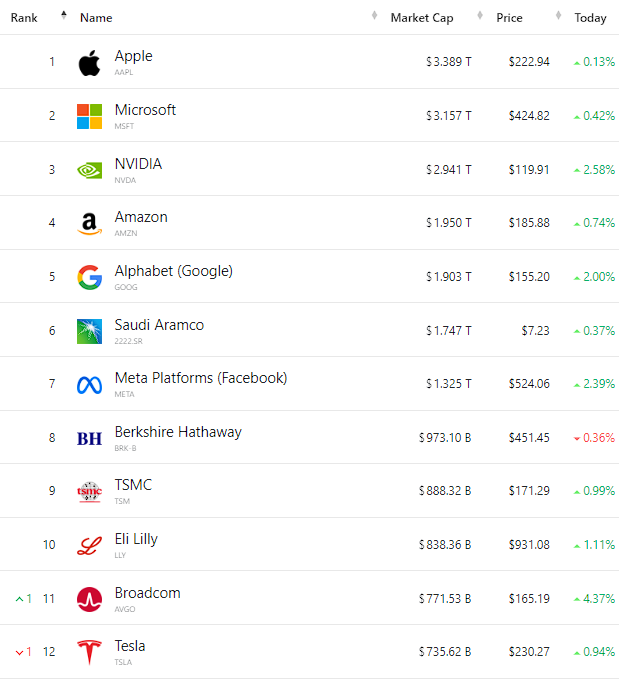
Task: Click the Broadcom red circle logo
Action: [x=89, y=599]
